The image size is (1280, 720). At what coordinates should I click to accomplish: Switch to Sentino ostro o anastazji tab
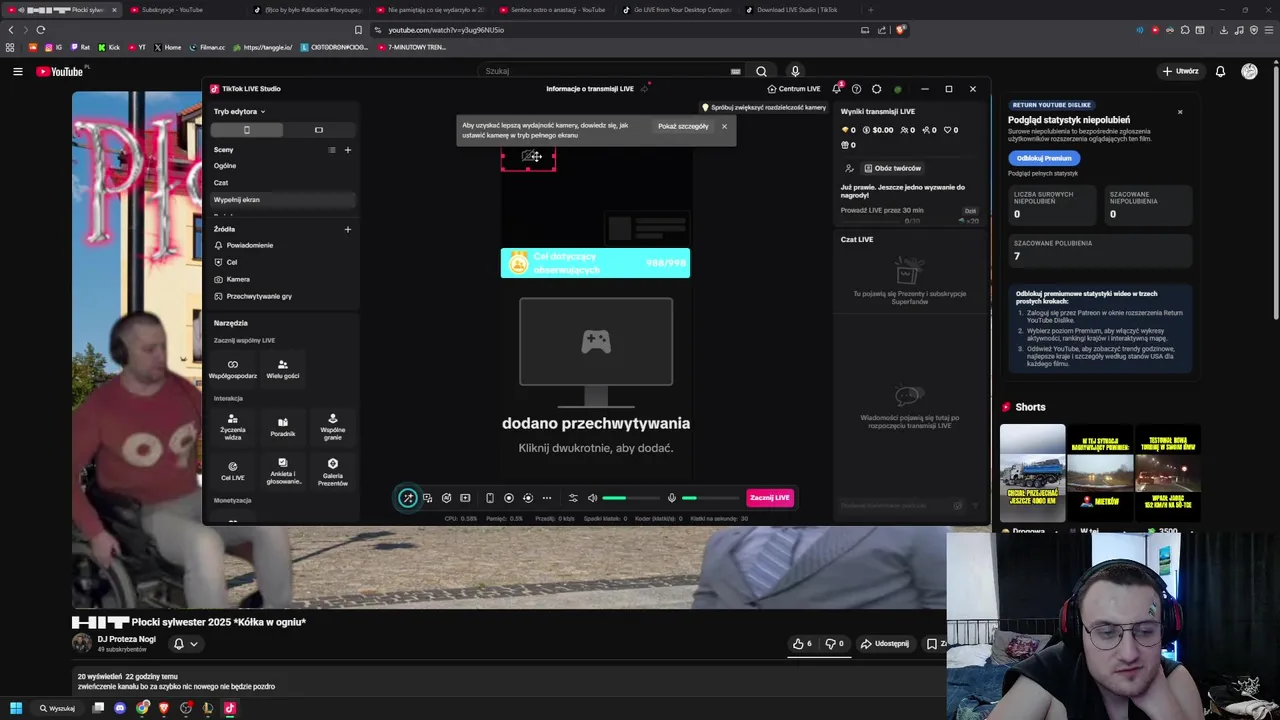(x=557, y=9)
